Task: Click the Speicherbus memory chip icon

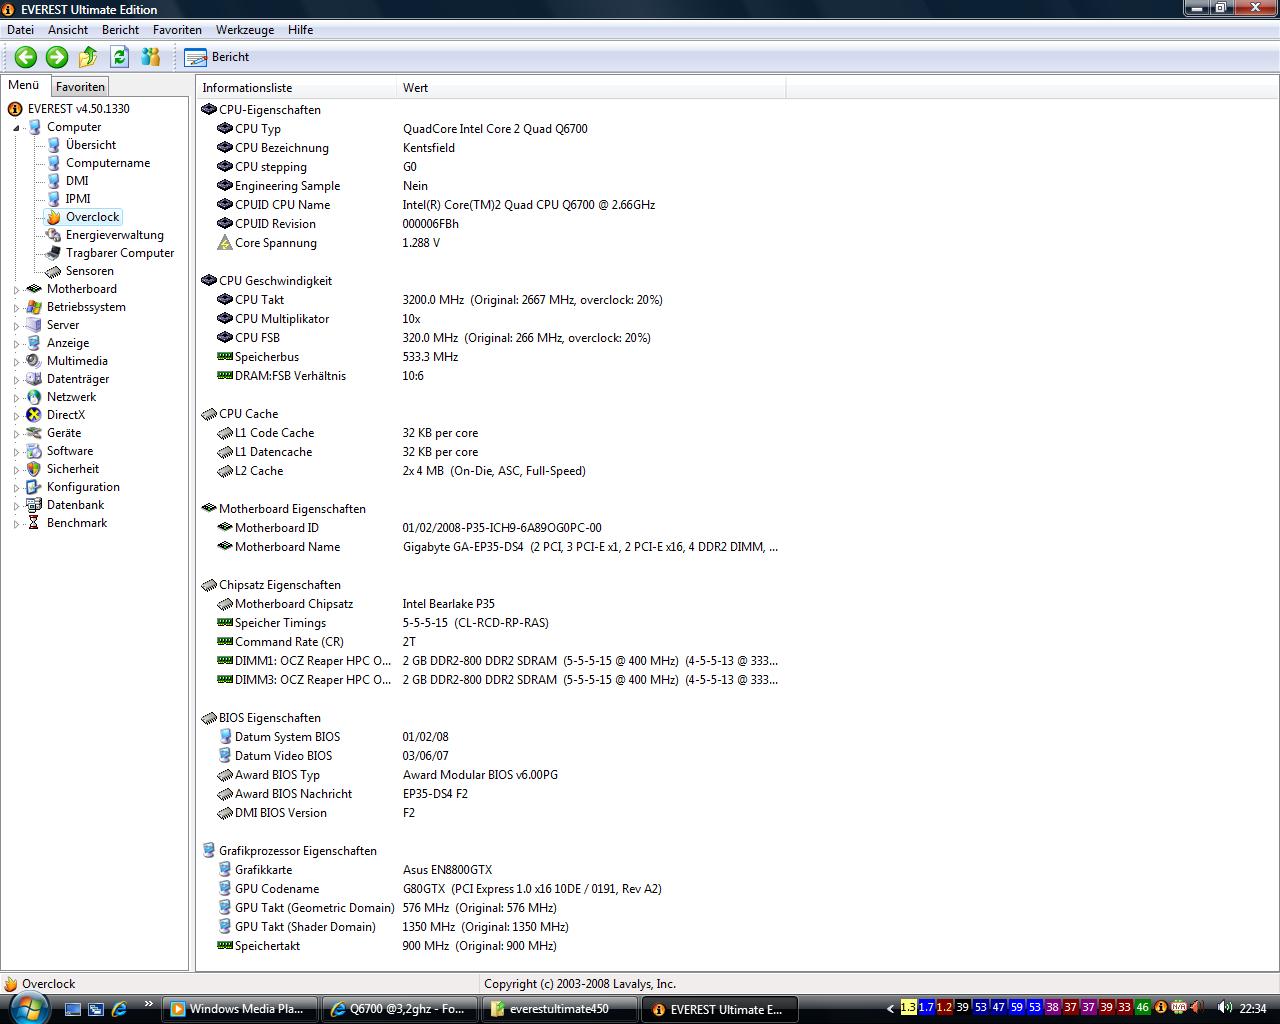Action: click(225, 357)
